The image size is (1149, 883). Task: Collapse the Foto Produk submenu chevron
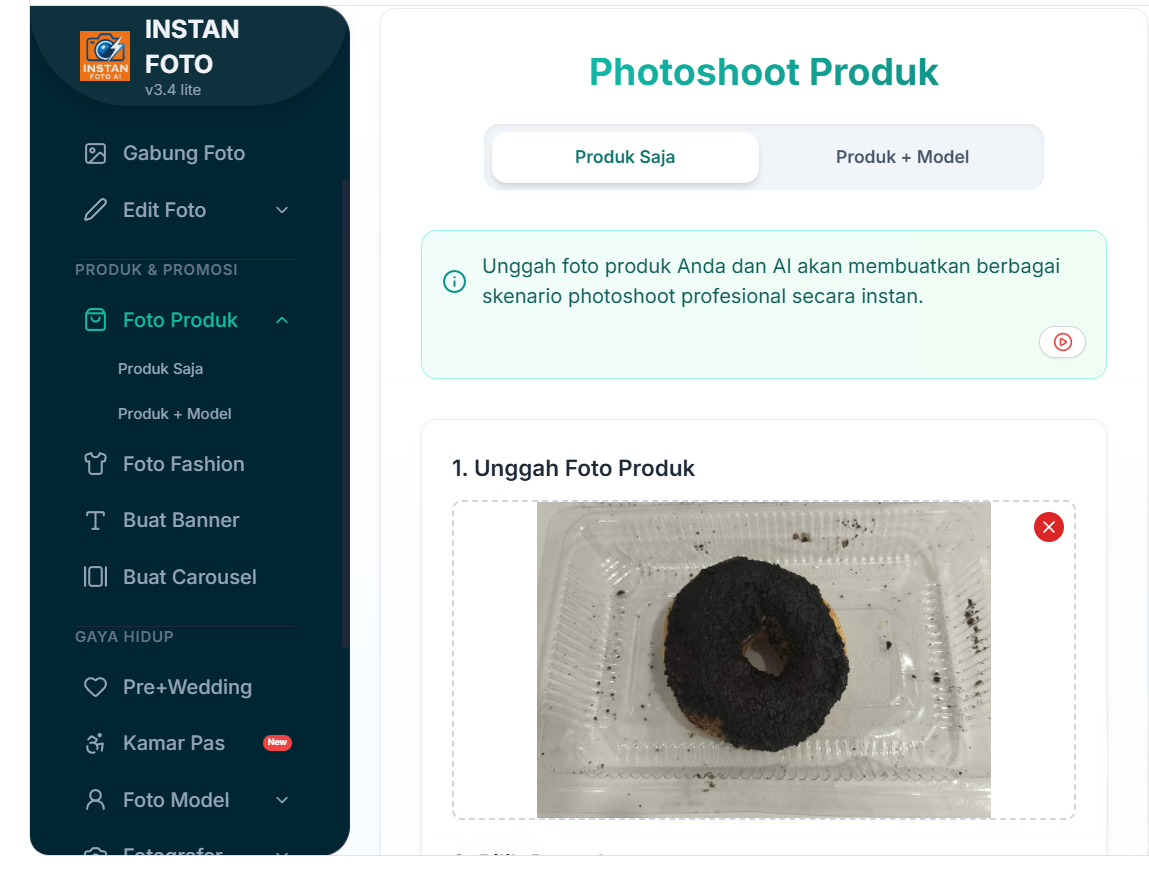pyautogui.click(x=282, y=320)
